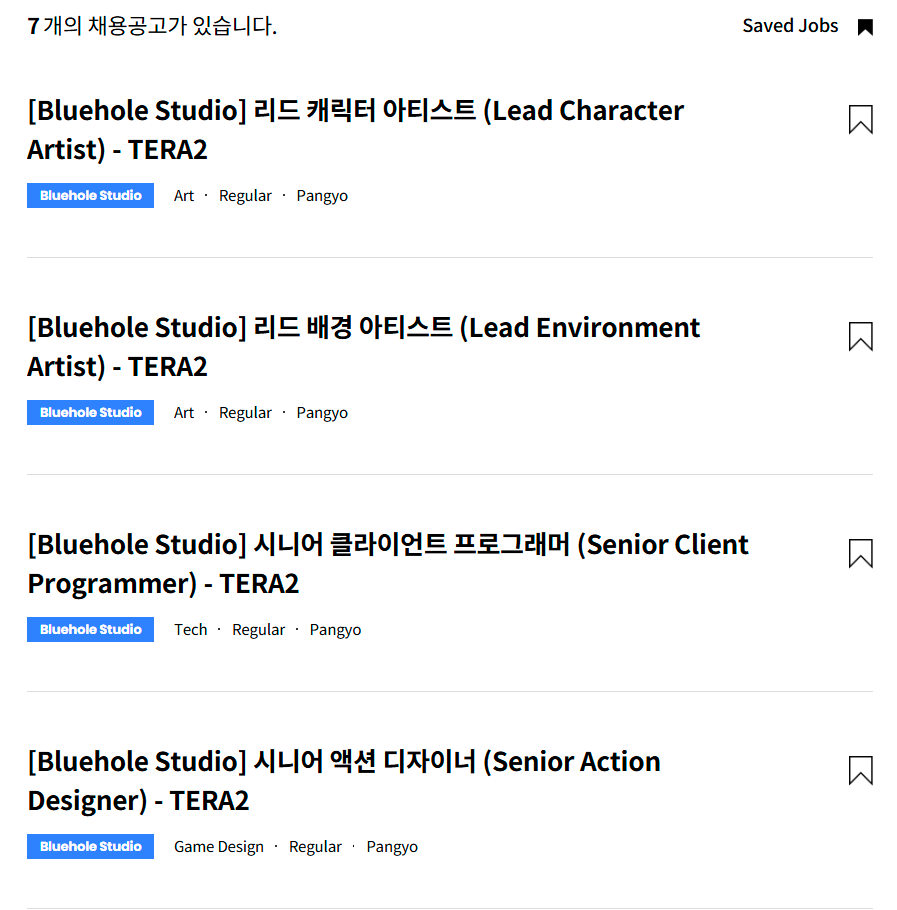Save the Lead Environment Artist job
Viewport: 897px width, 910px height.
point(860,336)
